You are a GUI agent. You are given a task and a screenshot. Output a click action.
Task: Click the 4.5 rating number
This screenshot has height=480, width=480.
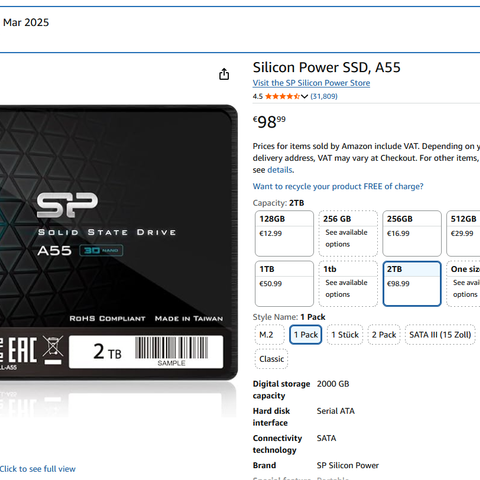coord(258,97)
